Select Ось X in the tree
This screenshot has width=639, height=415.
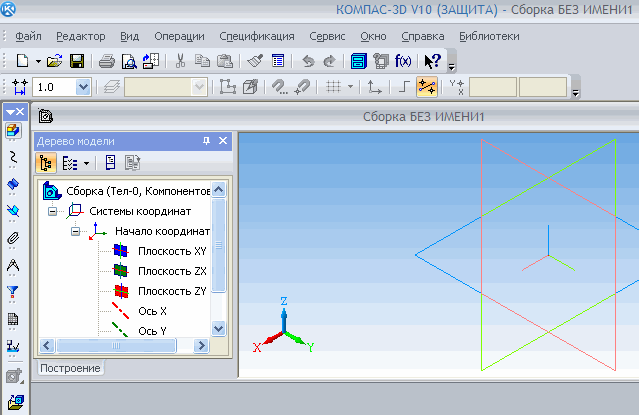[x=152, y=311]
